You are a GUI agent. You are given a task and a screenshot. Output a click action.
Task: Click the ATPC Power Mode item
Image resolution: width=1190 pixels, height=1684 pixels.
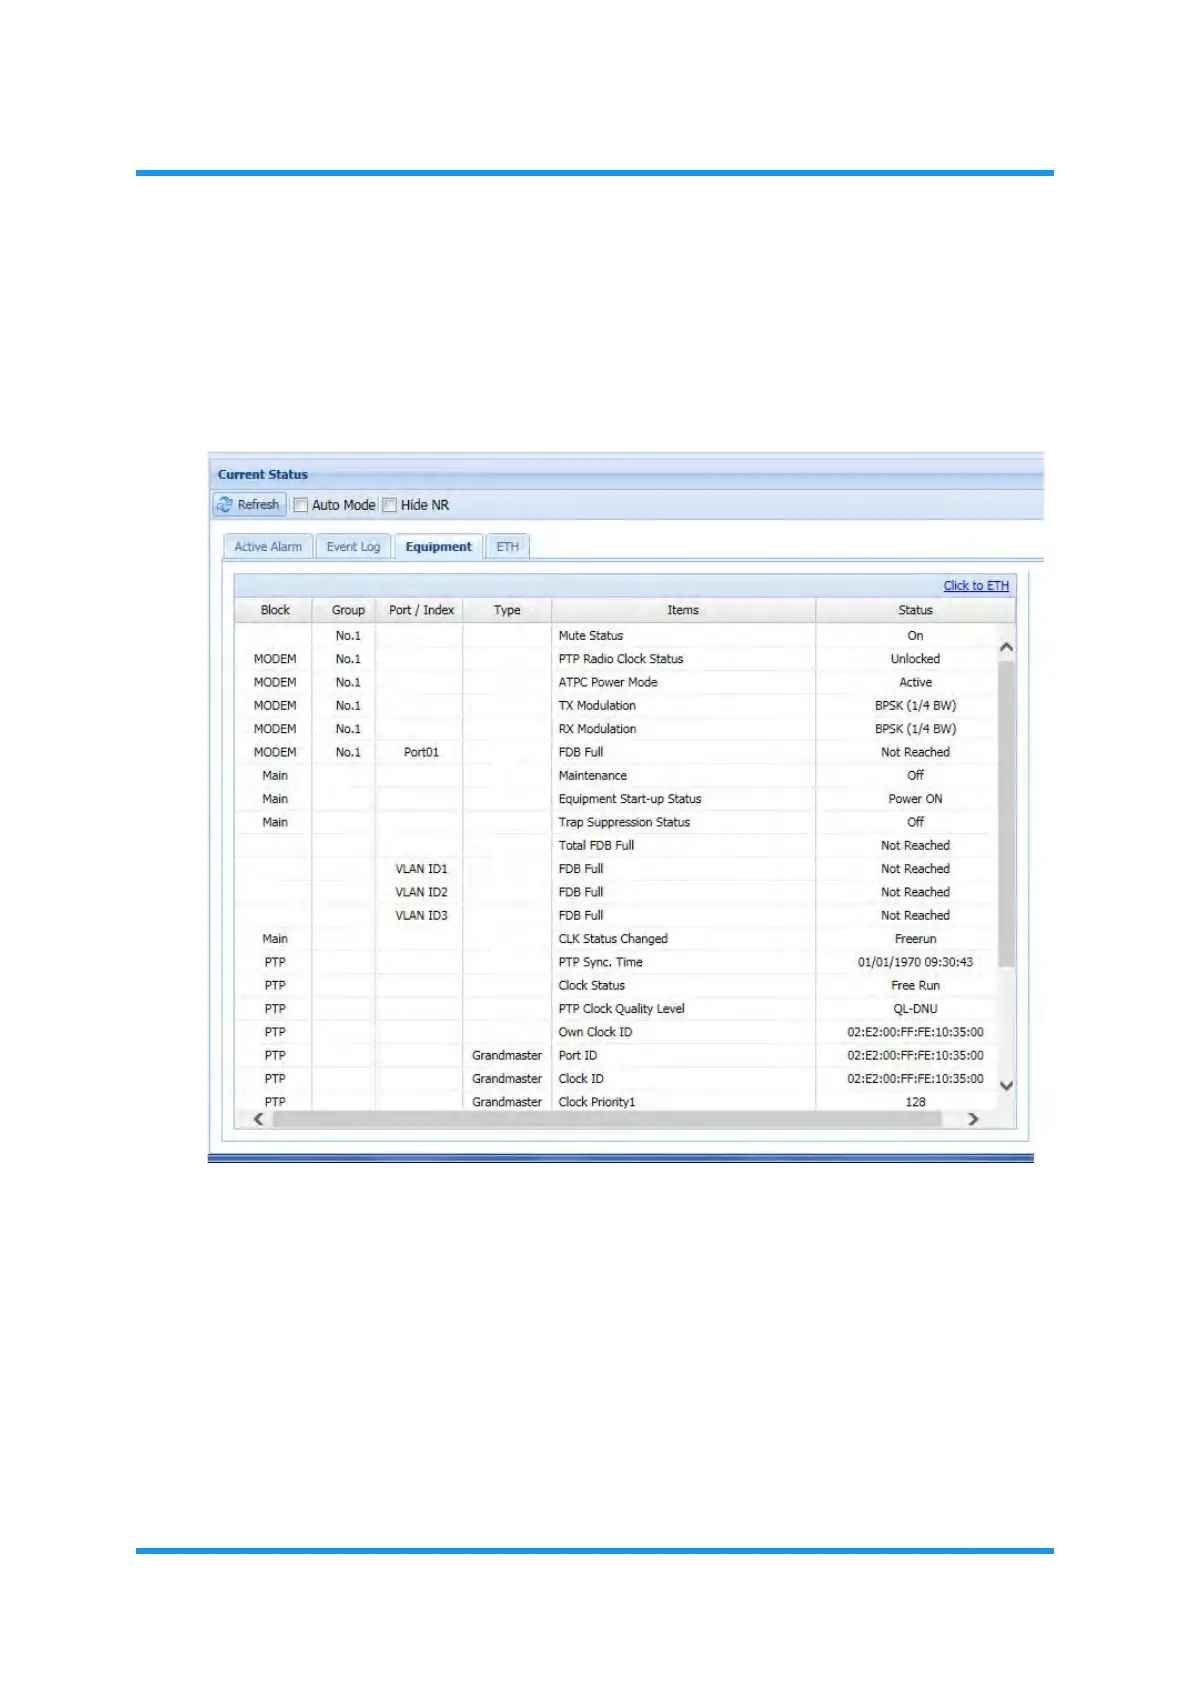coord(608,682)
